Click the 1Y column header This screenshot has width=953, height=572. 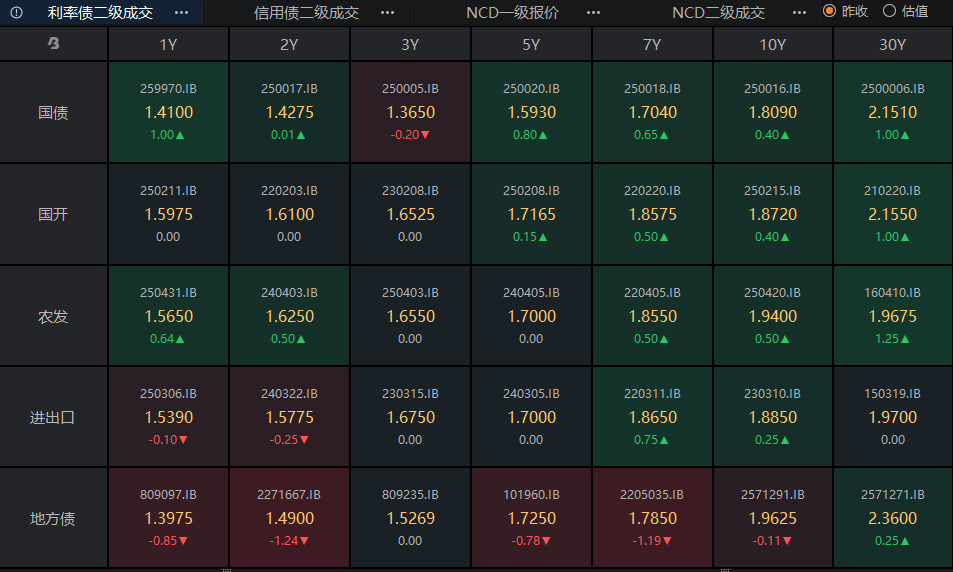click(168, 44)
